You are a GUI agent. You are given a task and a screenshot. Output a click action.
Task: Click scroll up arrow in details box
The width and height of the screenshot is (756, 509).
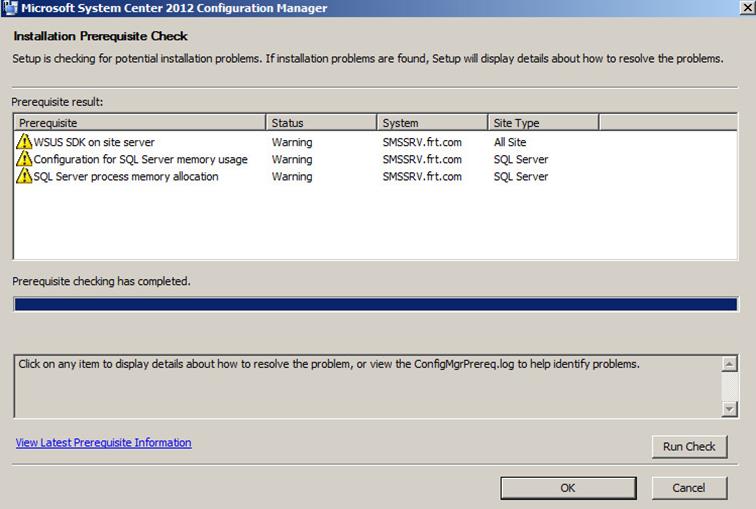click(729, 363)
